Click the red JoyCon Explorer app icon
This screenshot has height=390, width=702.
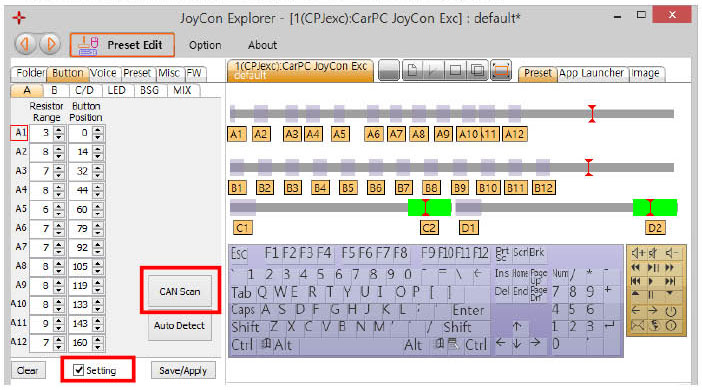click(19, 17)
